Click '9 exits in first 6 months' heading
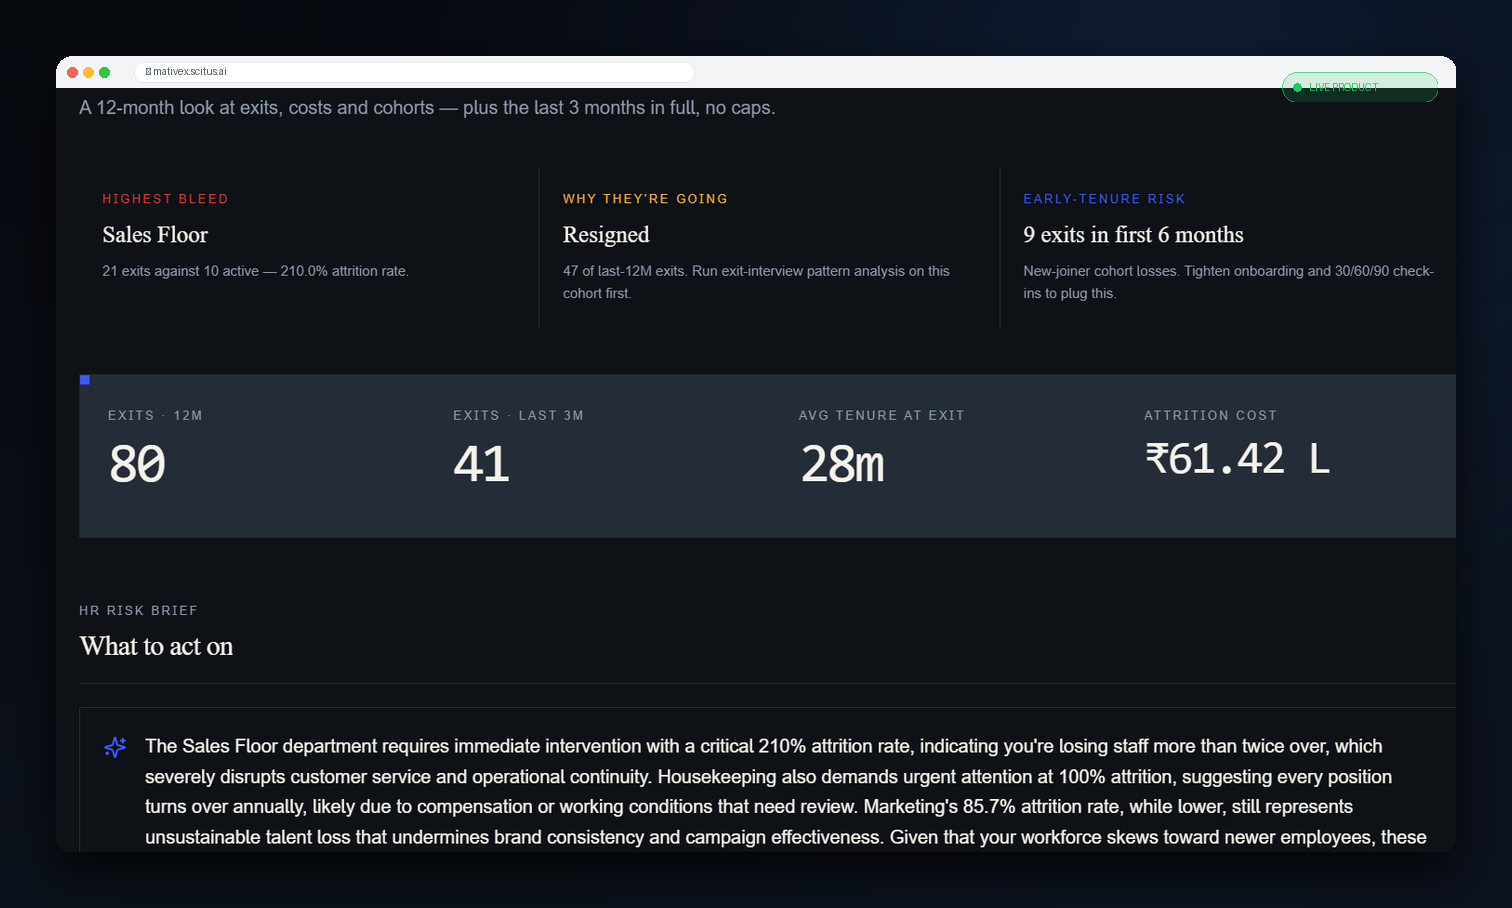Screen dimensions: 1512x908 pos(1133,235)
